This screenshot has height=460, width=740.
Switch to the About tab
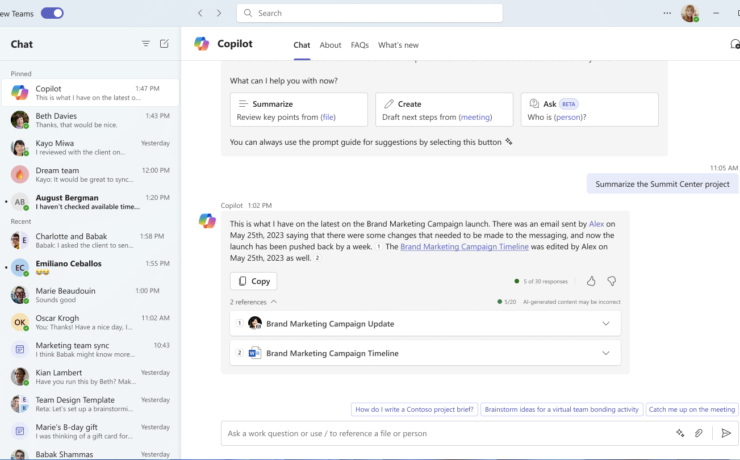pyautogui.click(x=330, y=45)
